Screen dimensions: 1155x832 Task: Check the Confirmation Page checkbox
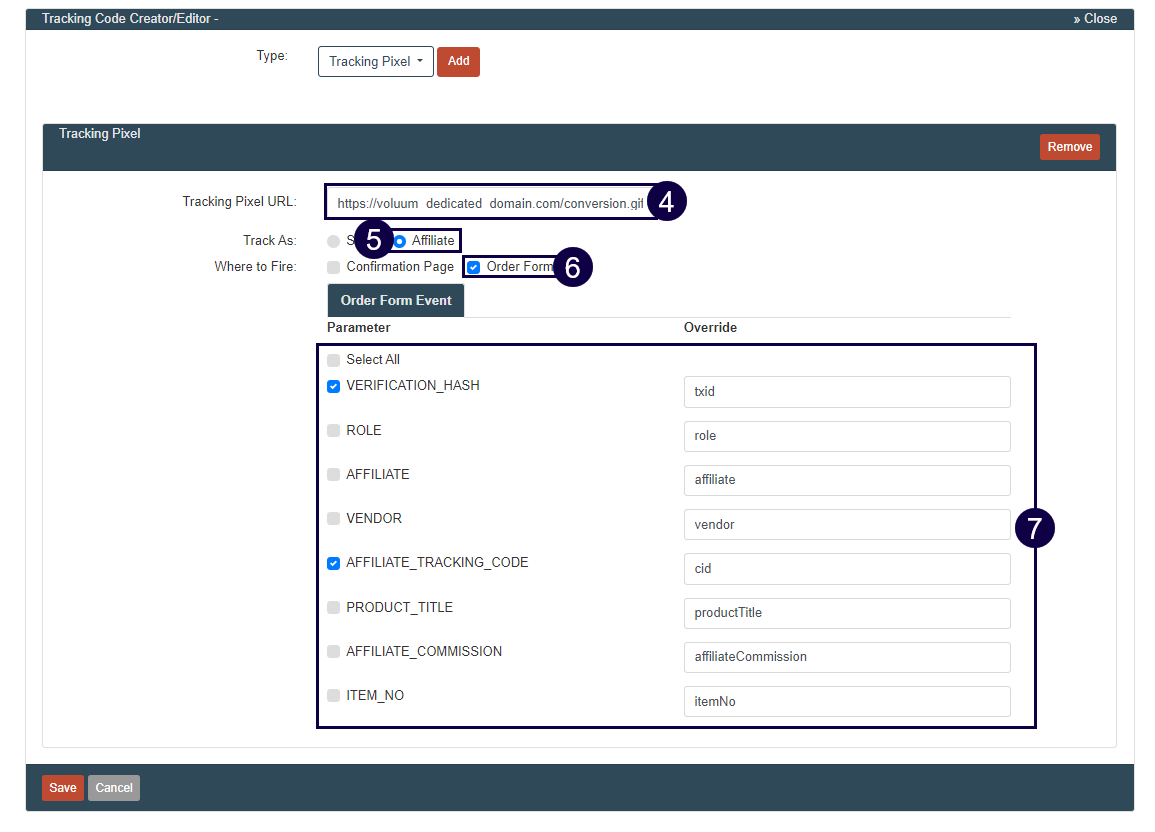333,267
